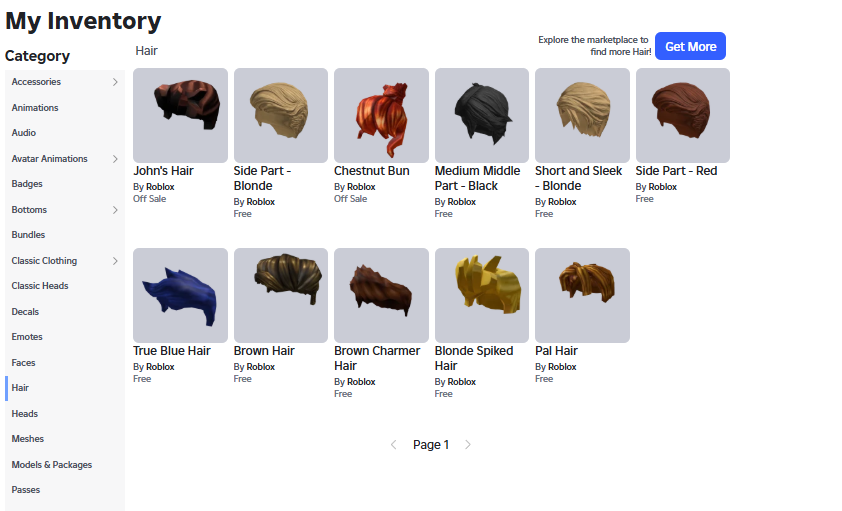This screenshot has width=842, height=511.
Task: Expand the Accessories category chevron
Action: pos(115,82)
